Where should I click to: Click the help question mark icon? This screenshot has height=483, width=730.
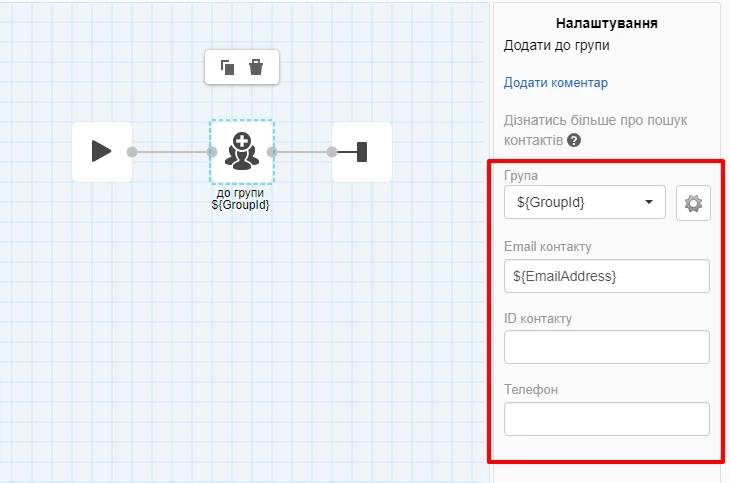click(574, 141)
